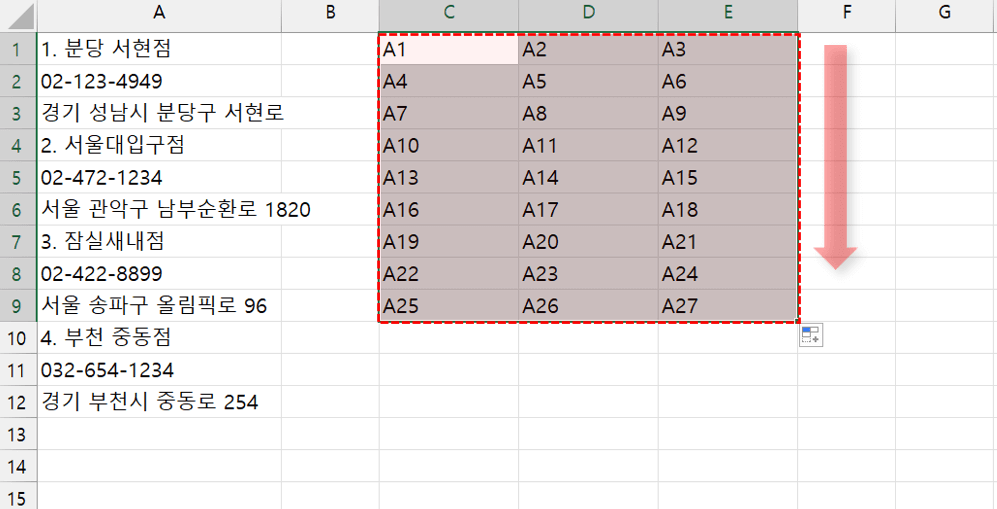
Task: Select cell showing A1 in column C
Action: tap(449, 49)
